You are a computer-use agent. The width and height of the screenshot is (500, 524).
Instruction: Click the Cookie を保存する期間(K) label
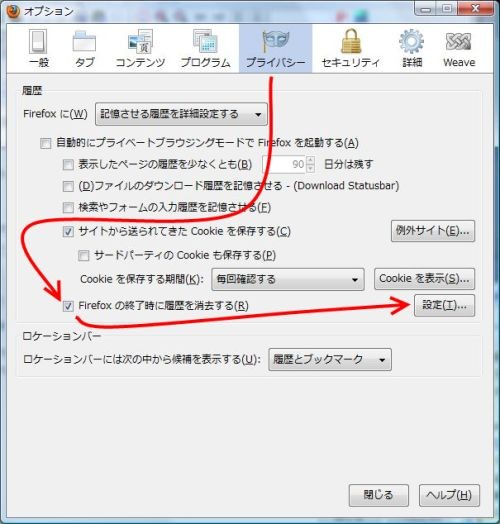click(x=142, y=279)
